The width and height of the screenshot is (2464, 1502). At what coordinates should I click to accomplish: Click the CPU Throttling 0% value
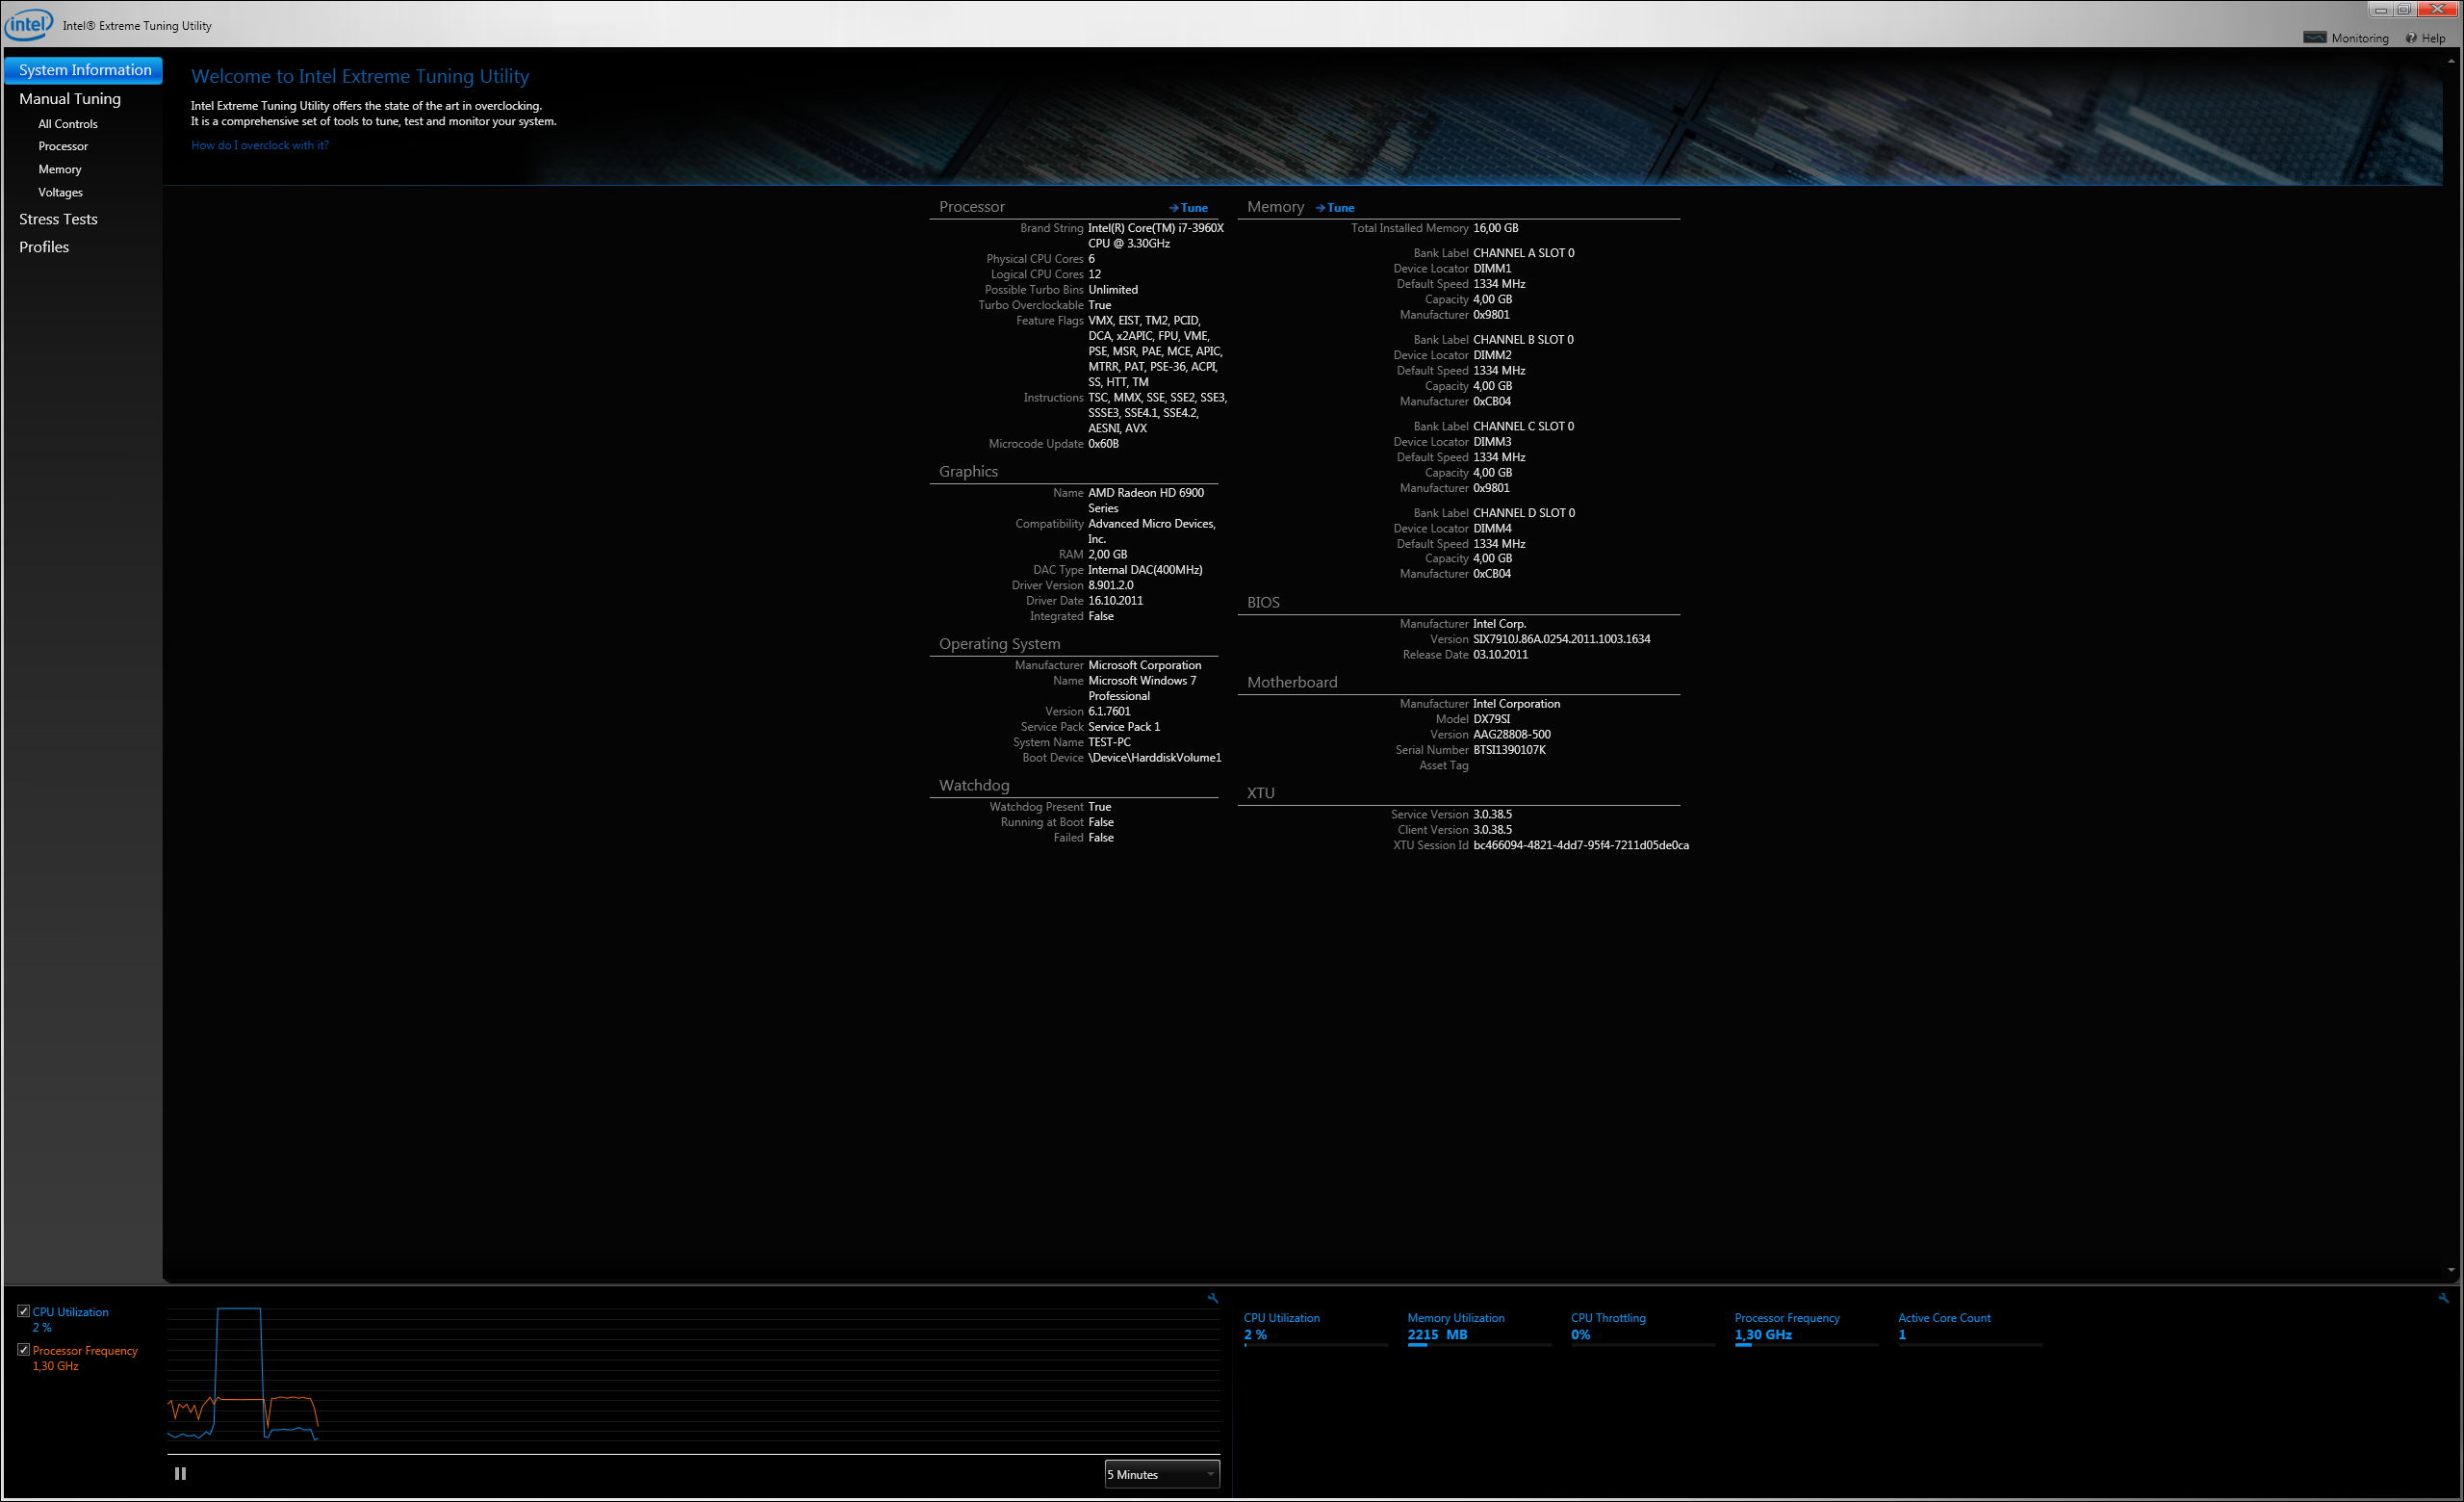(1580, 1334)
